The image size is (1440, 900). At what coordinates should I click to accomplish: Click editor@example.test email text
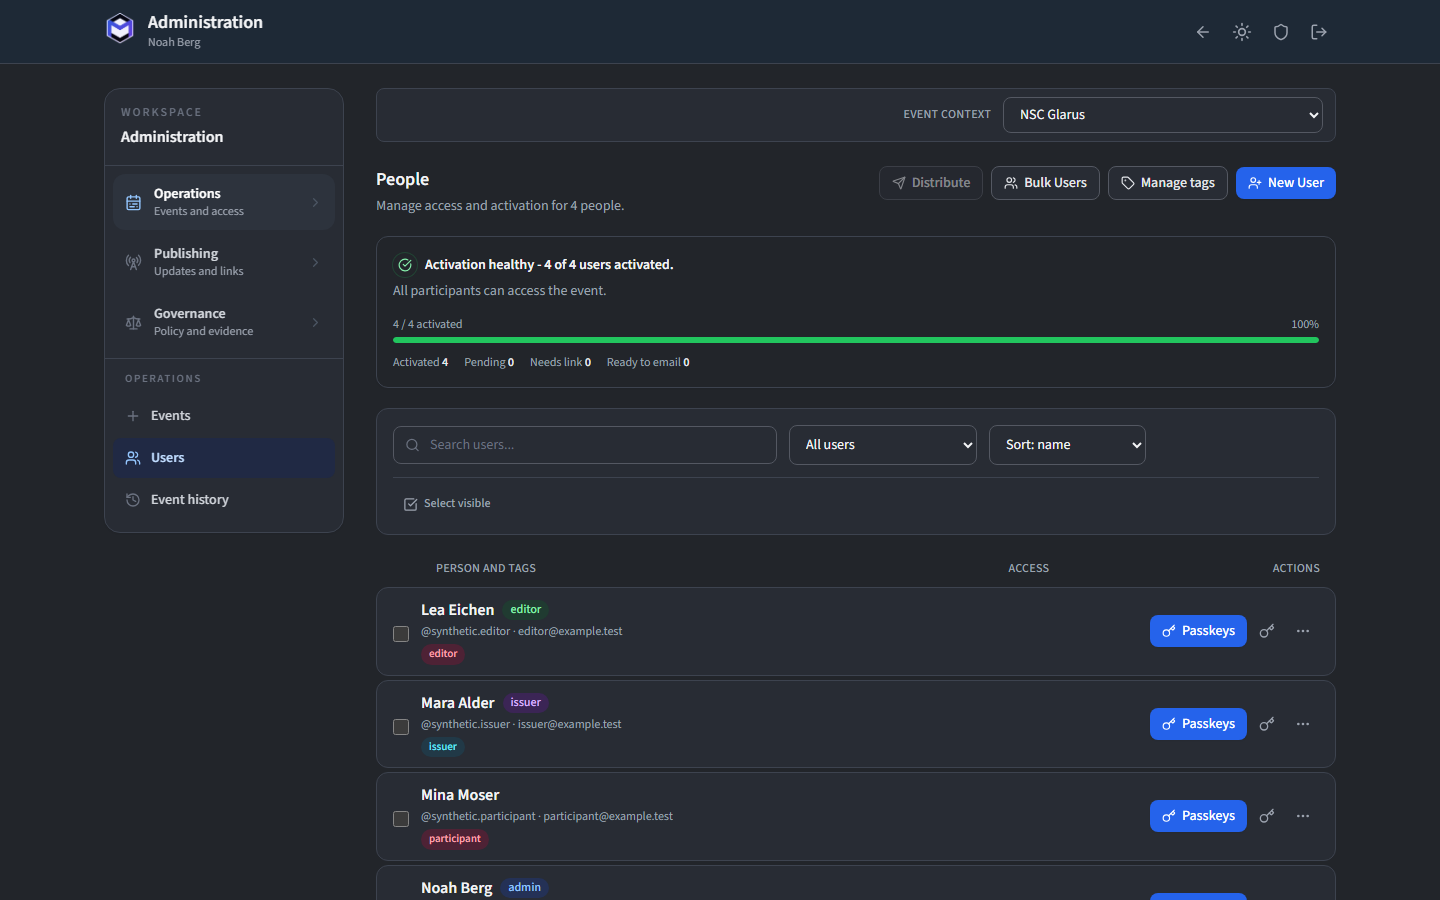[x=570, y=632]
